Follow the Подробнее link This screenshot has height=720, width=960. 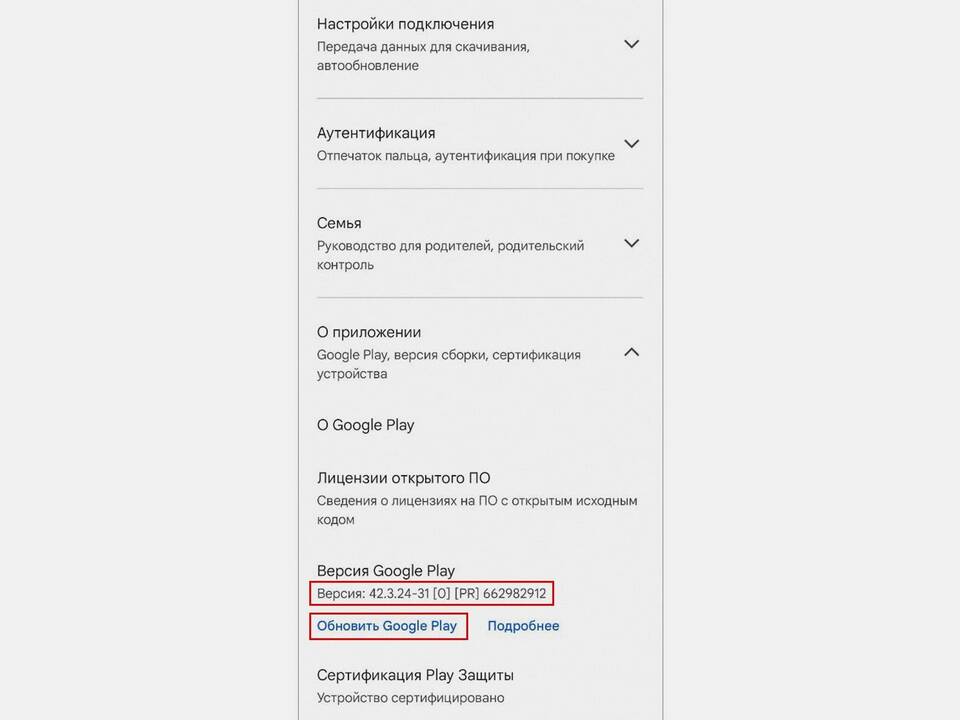click(523, 626)
